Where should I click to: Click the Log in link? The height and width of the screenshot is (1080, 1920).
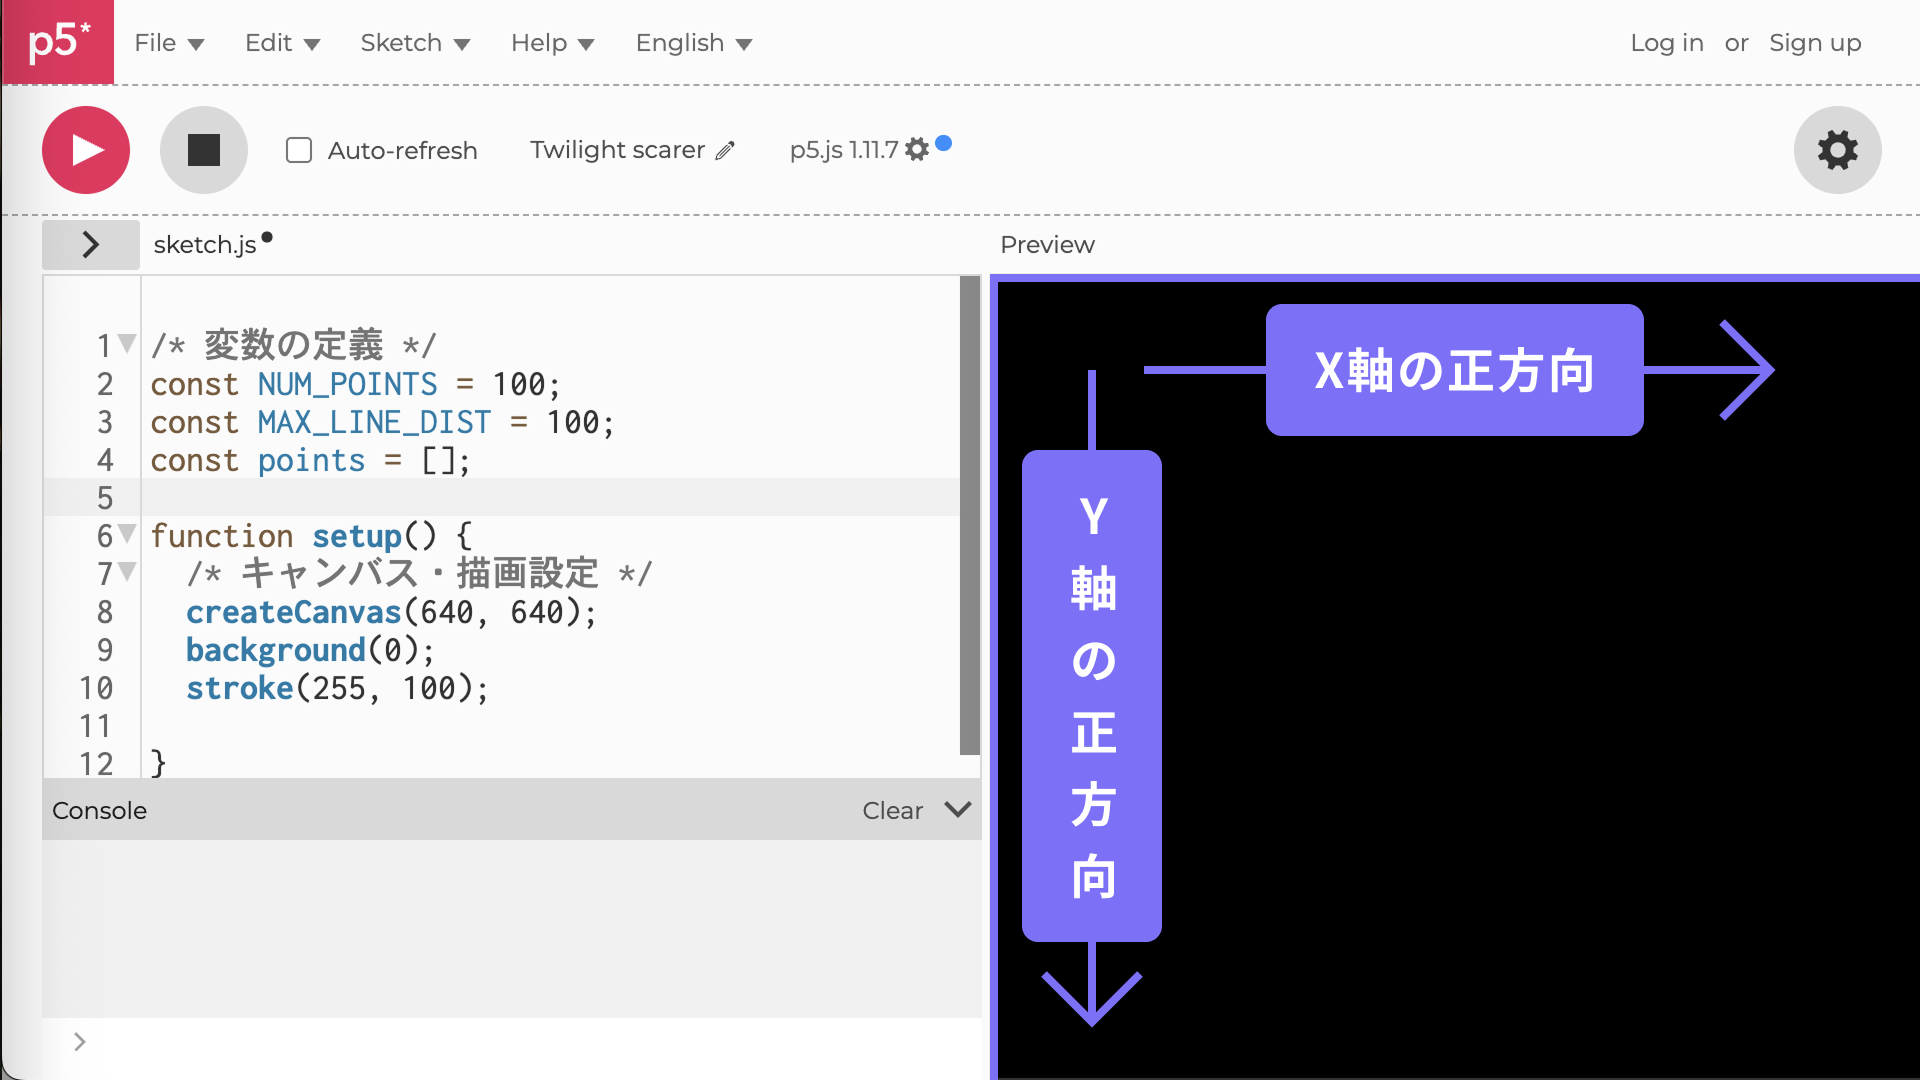1667,43
